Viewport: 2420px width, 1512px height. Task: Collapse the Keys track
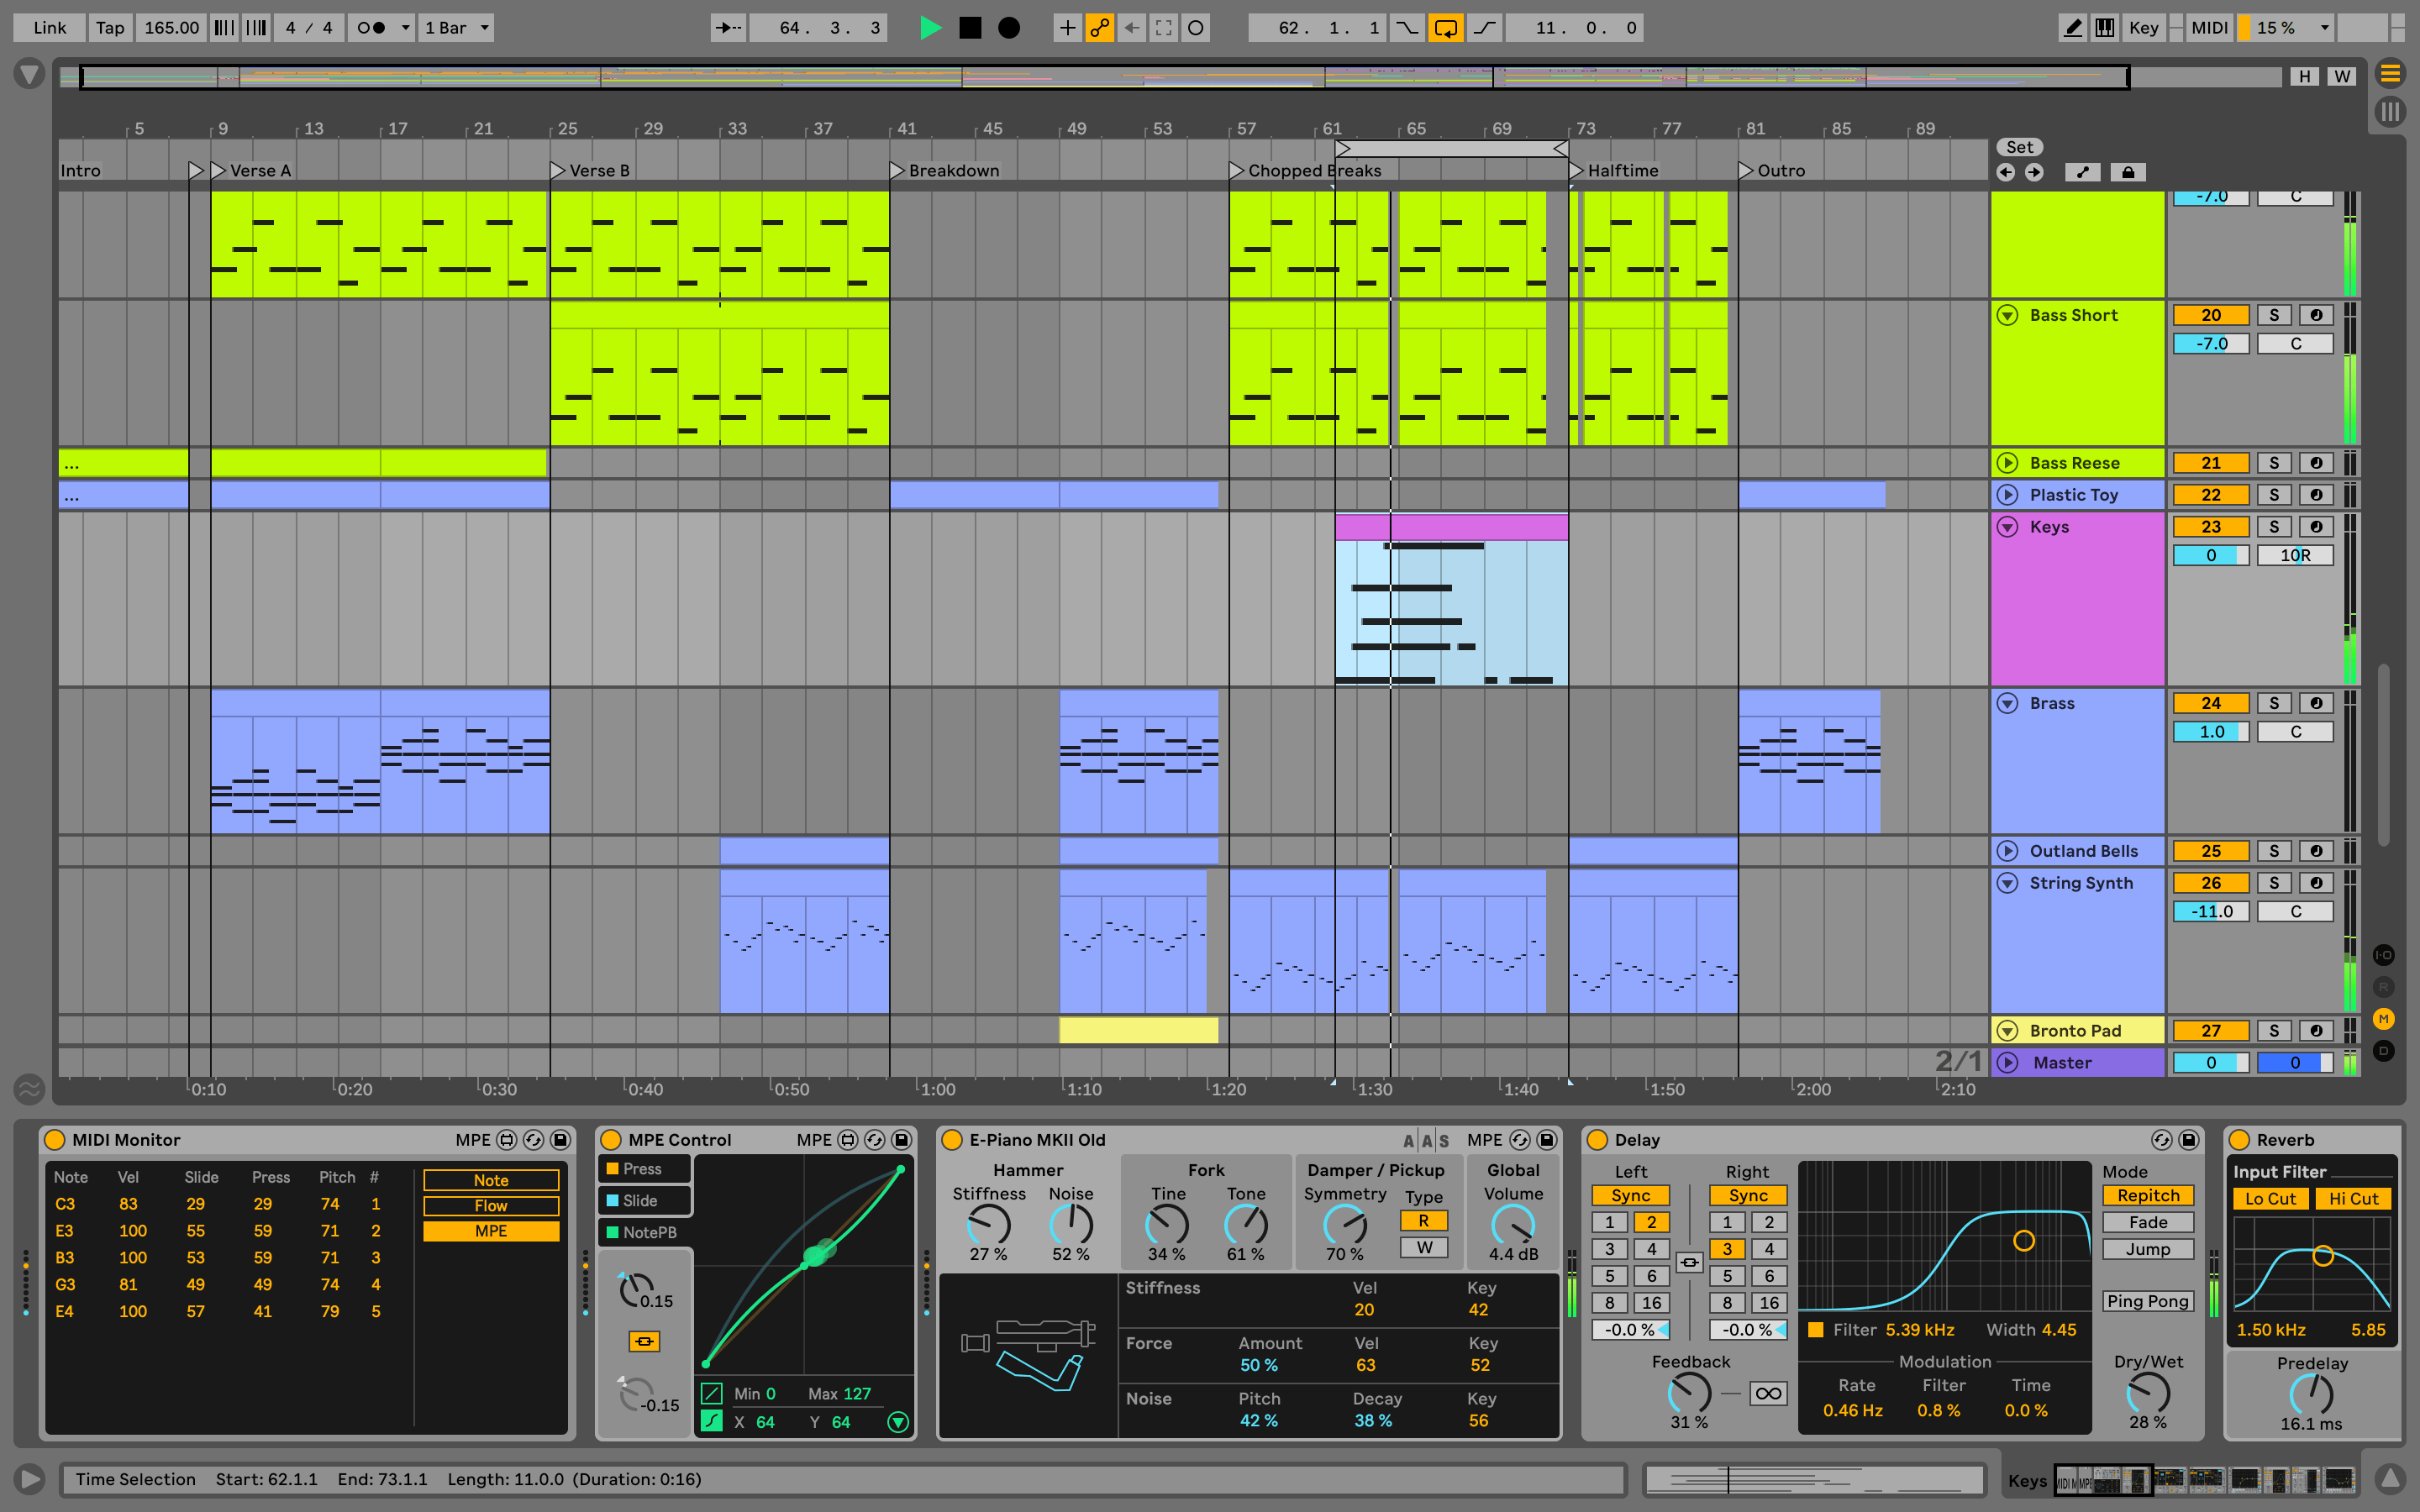[x=2007, y=527]
